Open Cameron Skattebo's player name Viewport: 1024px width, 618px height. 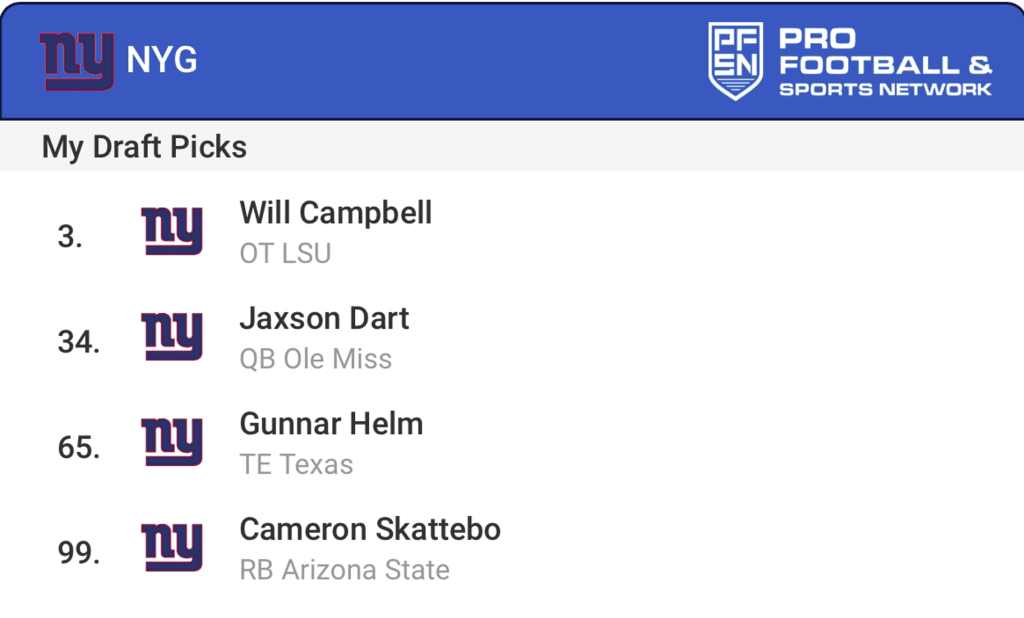point(370,529)
